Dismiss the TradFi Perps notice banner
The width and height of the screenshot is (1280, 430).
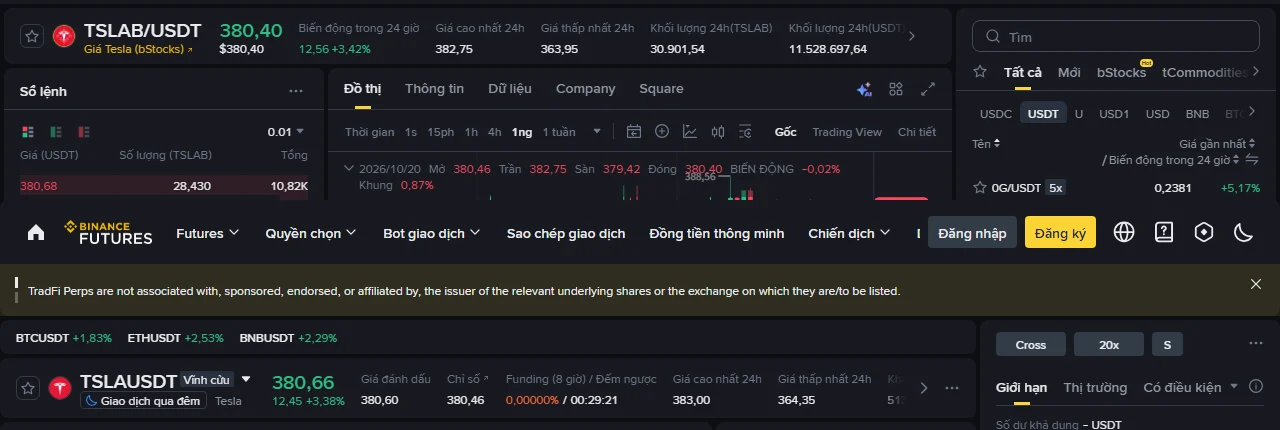click(1256, 284)
